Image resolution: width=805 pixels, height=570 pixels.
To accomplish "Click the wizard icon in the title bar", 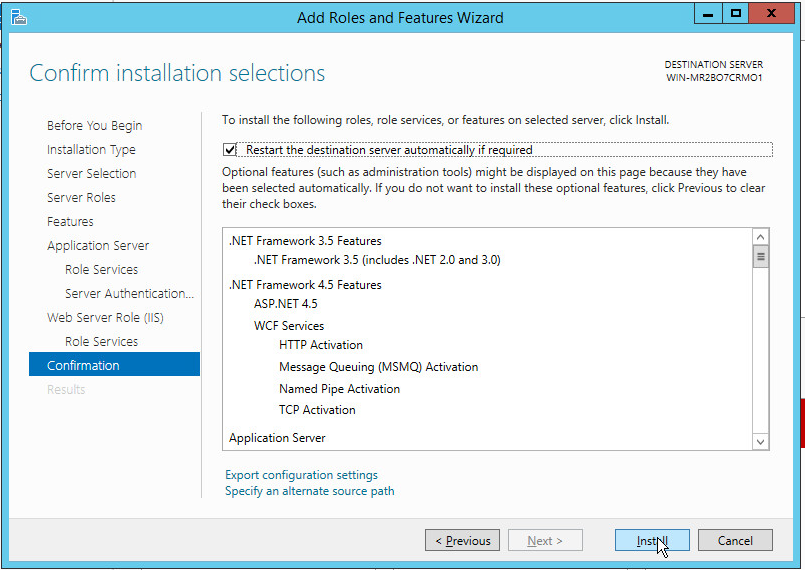I will (x=19, y=16).
